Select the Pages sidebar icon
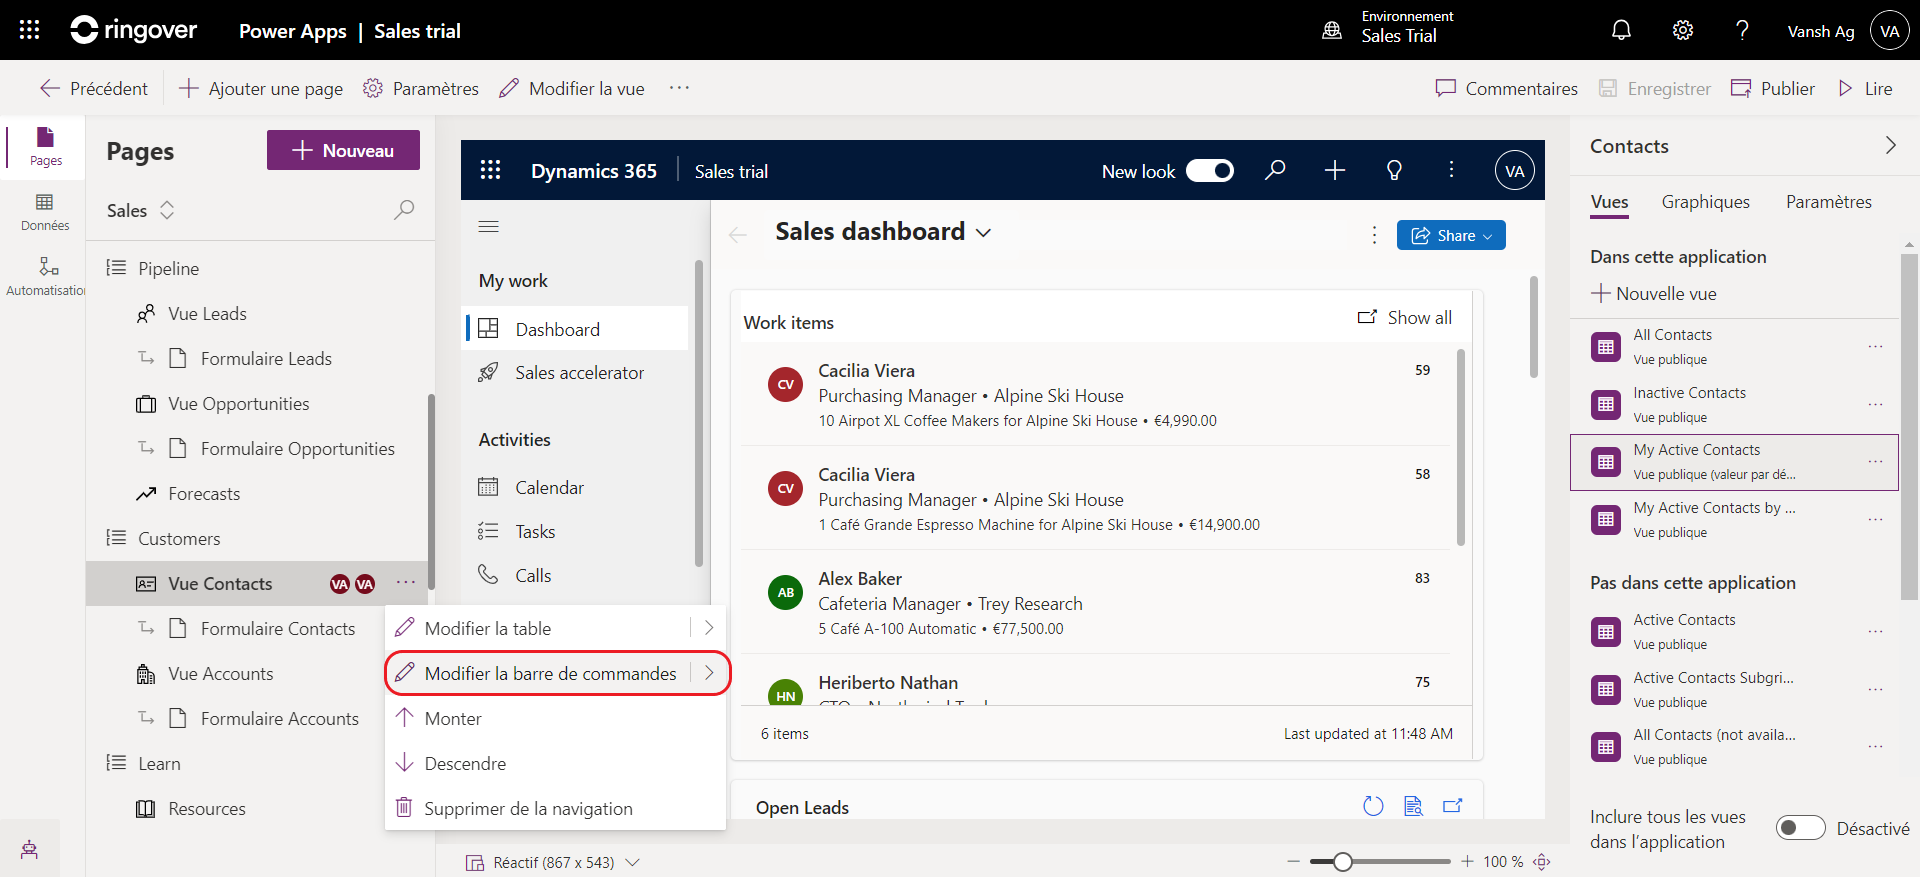The width and height of the screenshot is (1920, 877). pyautogui.click(x=45, y=146)
